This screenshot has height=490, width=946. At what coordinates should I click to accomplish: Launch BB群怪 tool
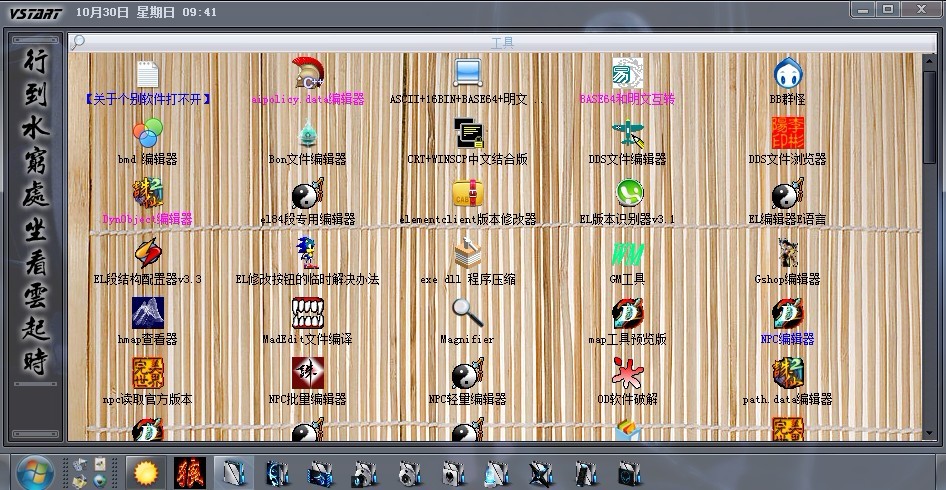[x=788, y=74]
